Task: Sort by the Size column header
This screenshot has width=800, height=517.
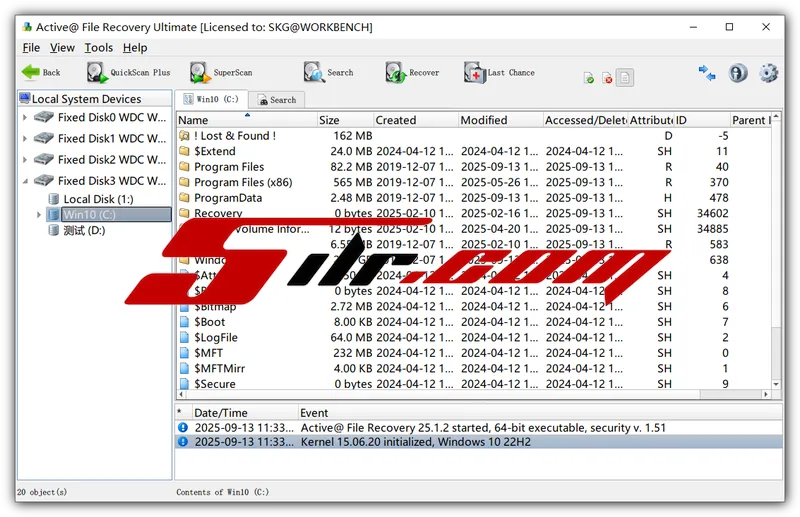Action: [345, 120]
